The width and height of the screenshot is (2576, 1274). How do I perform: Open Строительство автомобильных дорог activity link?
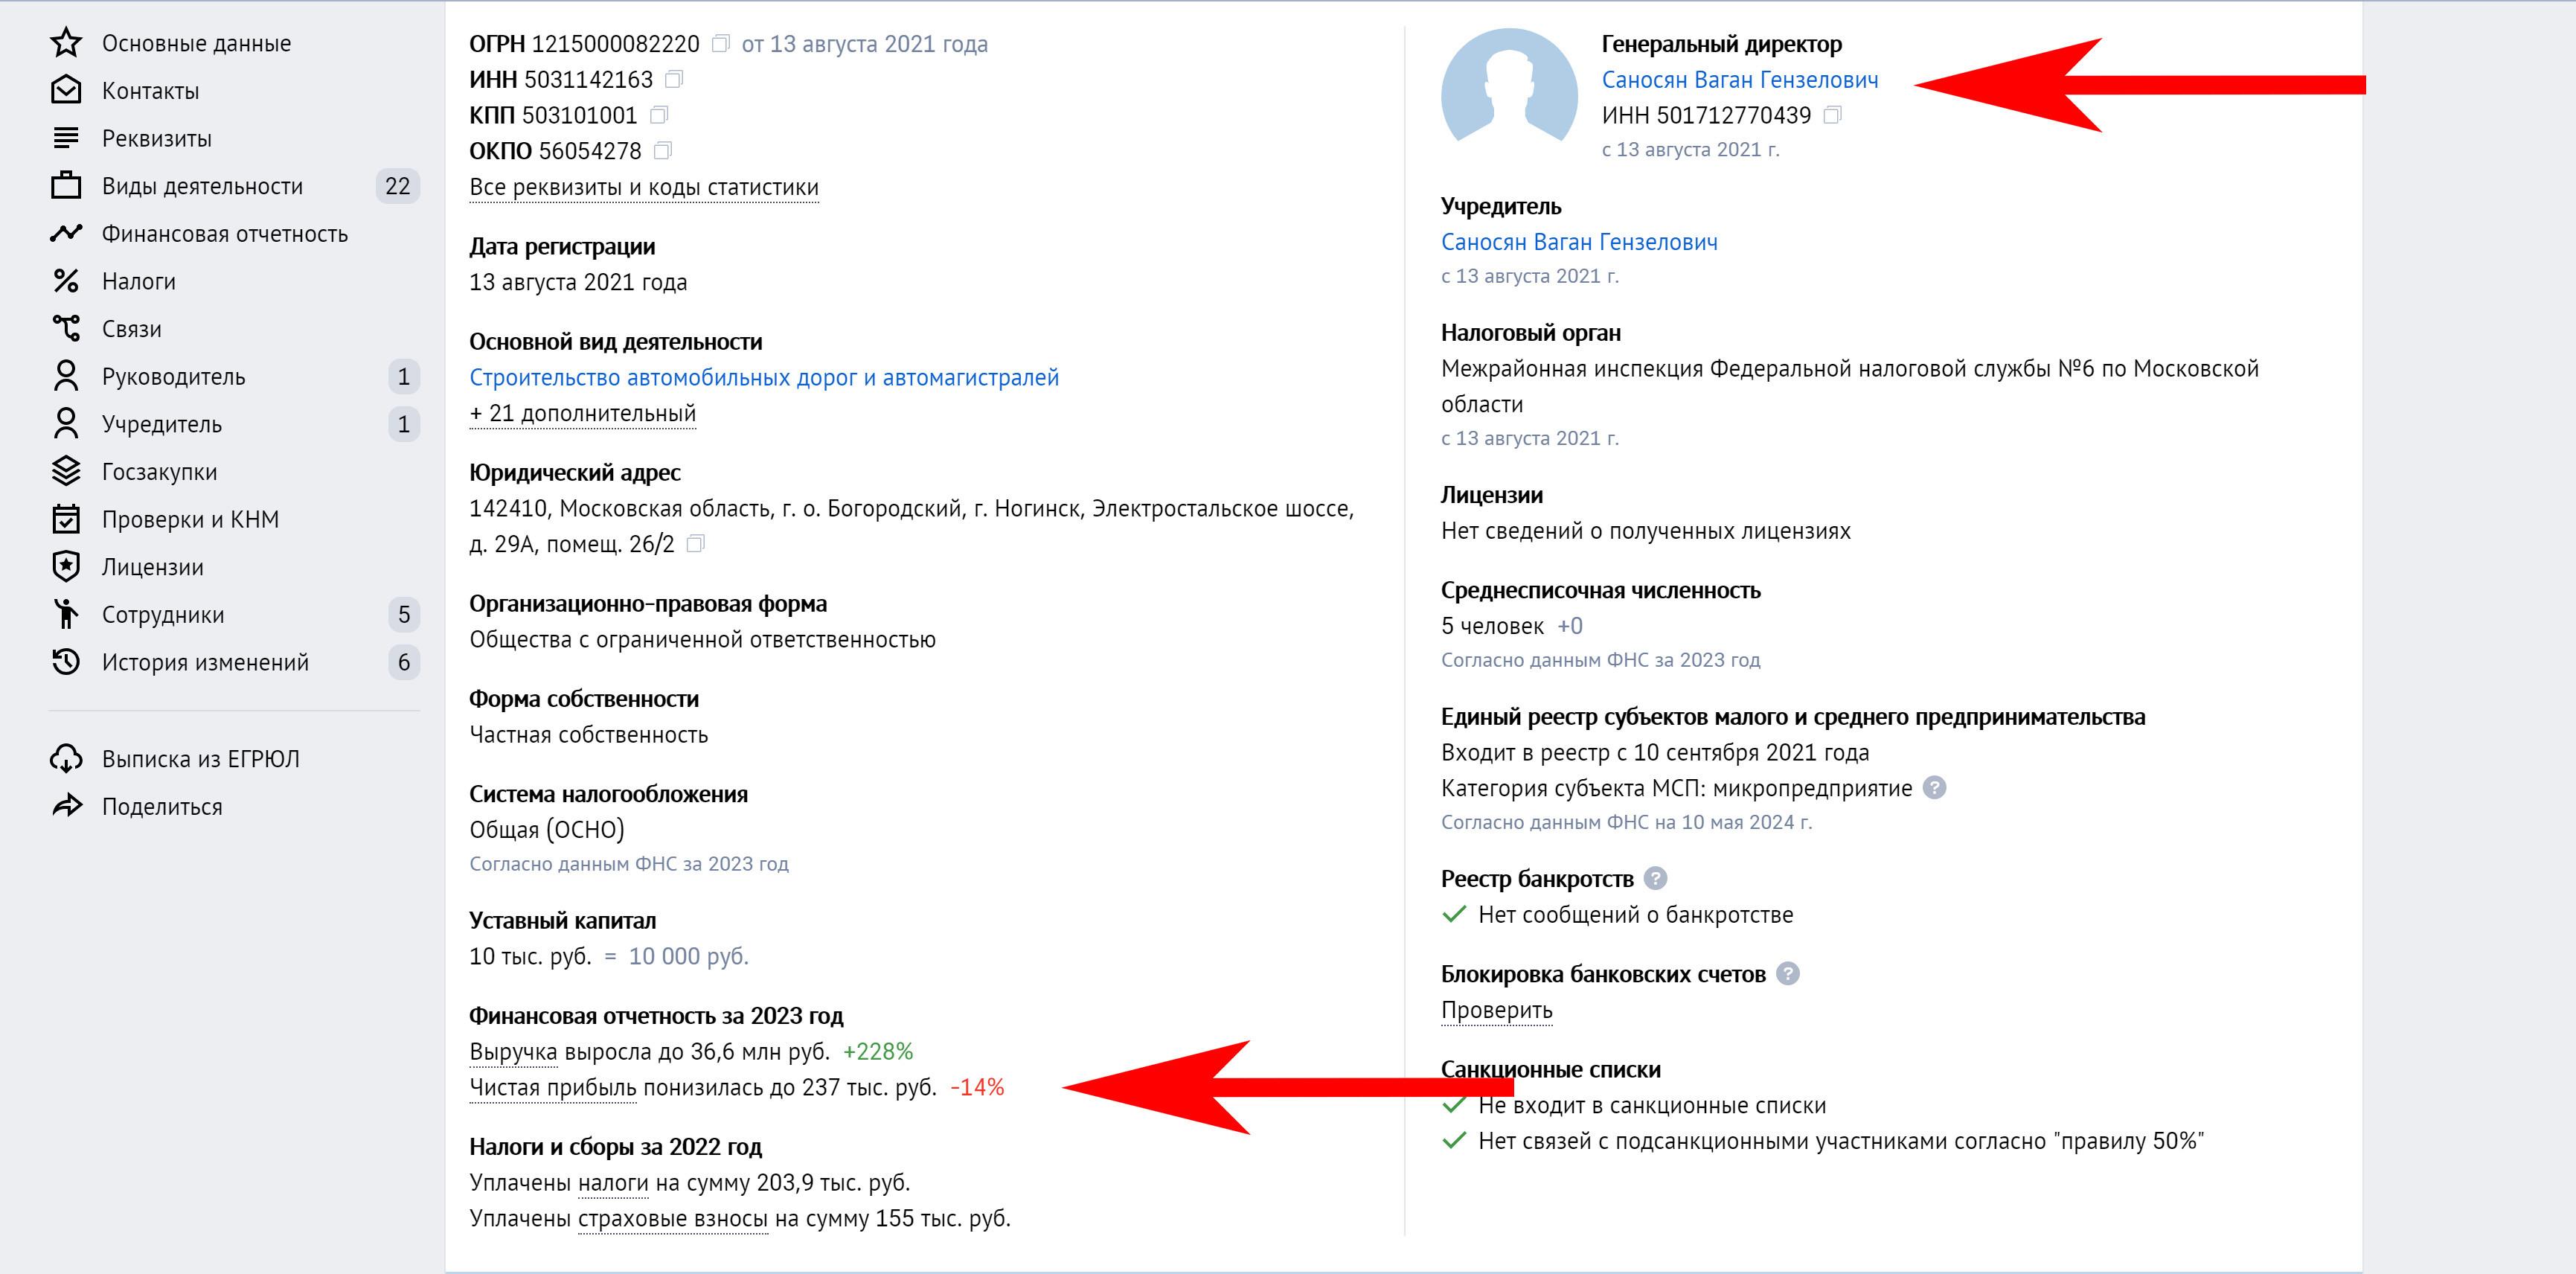[764, 378]
